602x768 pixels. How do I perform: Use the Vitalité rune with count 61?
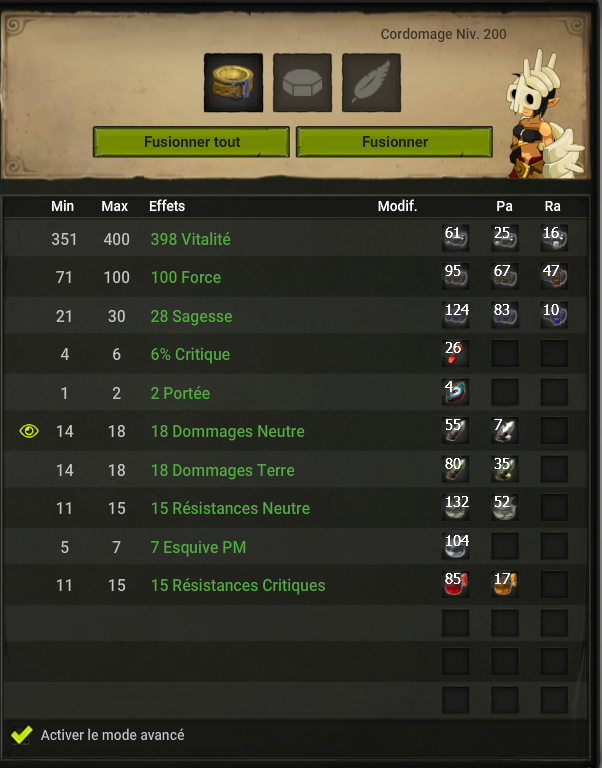456,238
